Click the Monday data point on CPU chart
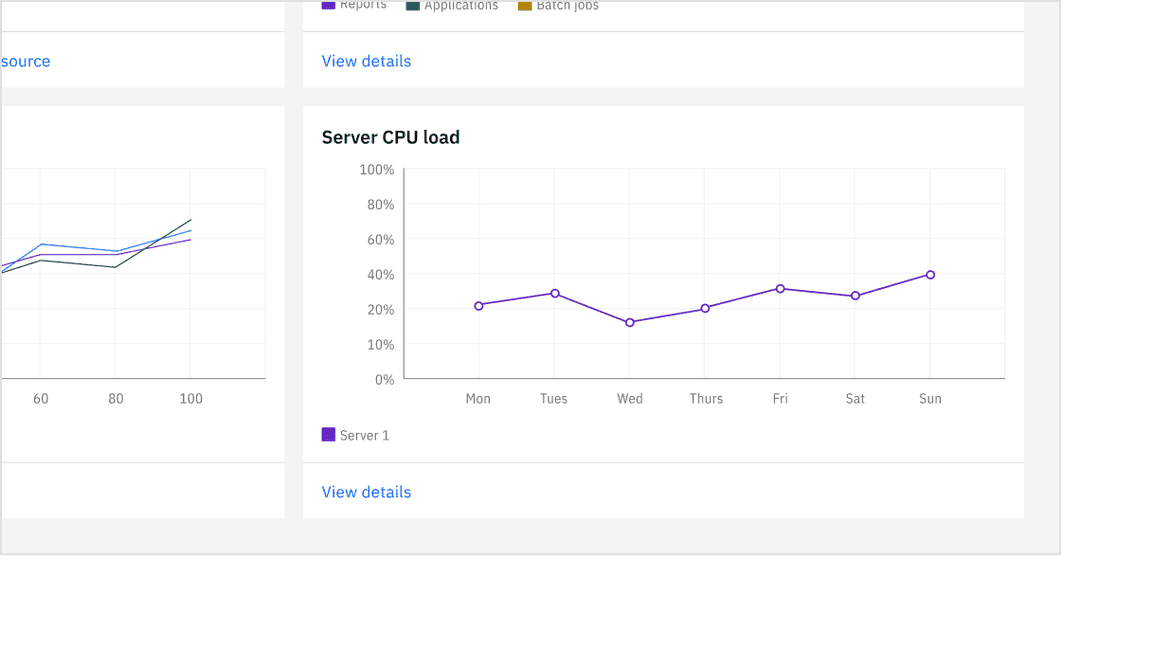This screenshot has height=648, width=1152. [x=479, y=306]
